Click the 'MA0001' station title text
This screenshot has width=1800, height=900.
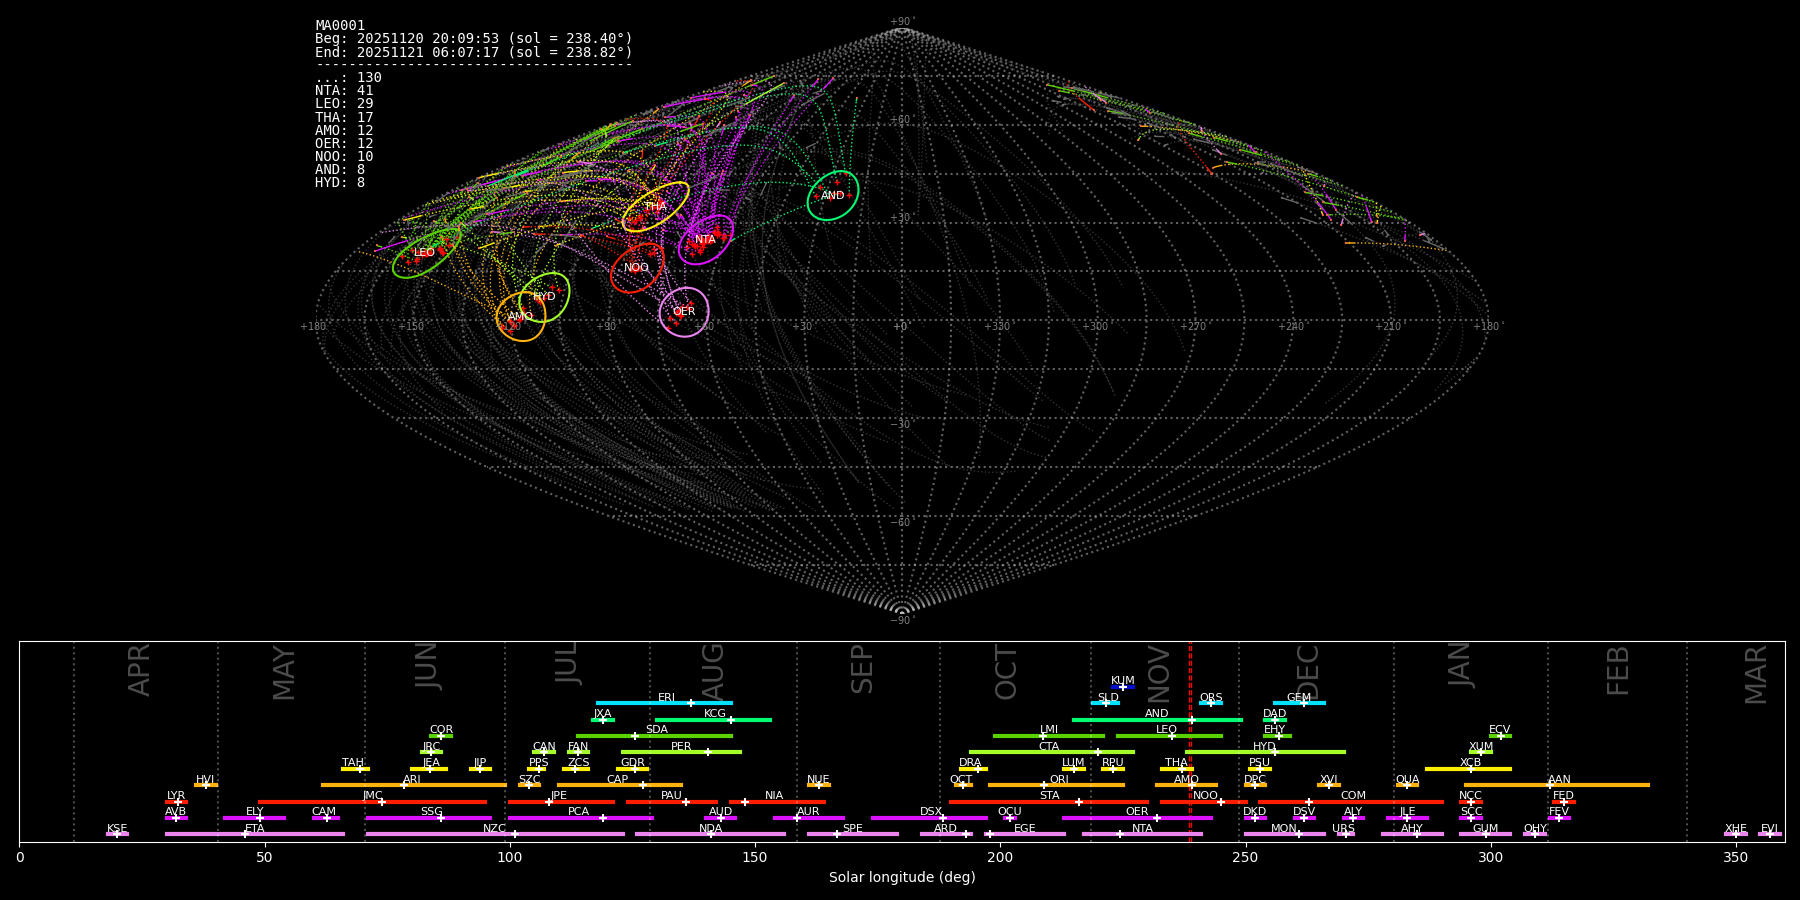point(340,26)
